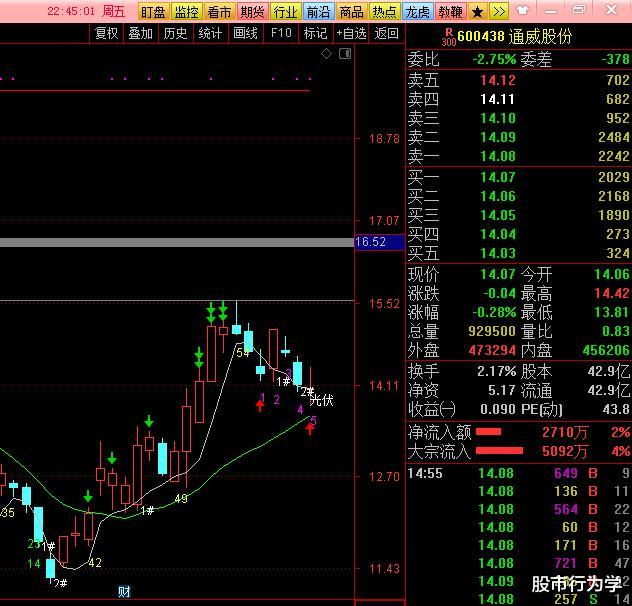The width and height of the screenshot is (632, 606).
Task: Click the 总量 value 929500
Action: (492, 331)
